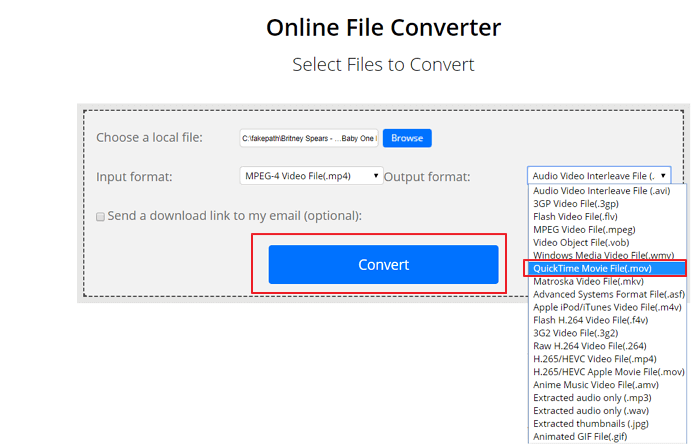Choose Apple iPod/iTunes Video File(.m4v)
This screenshot has width=700, height=446.
[x=607, y=307]
